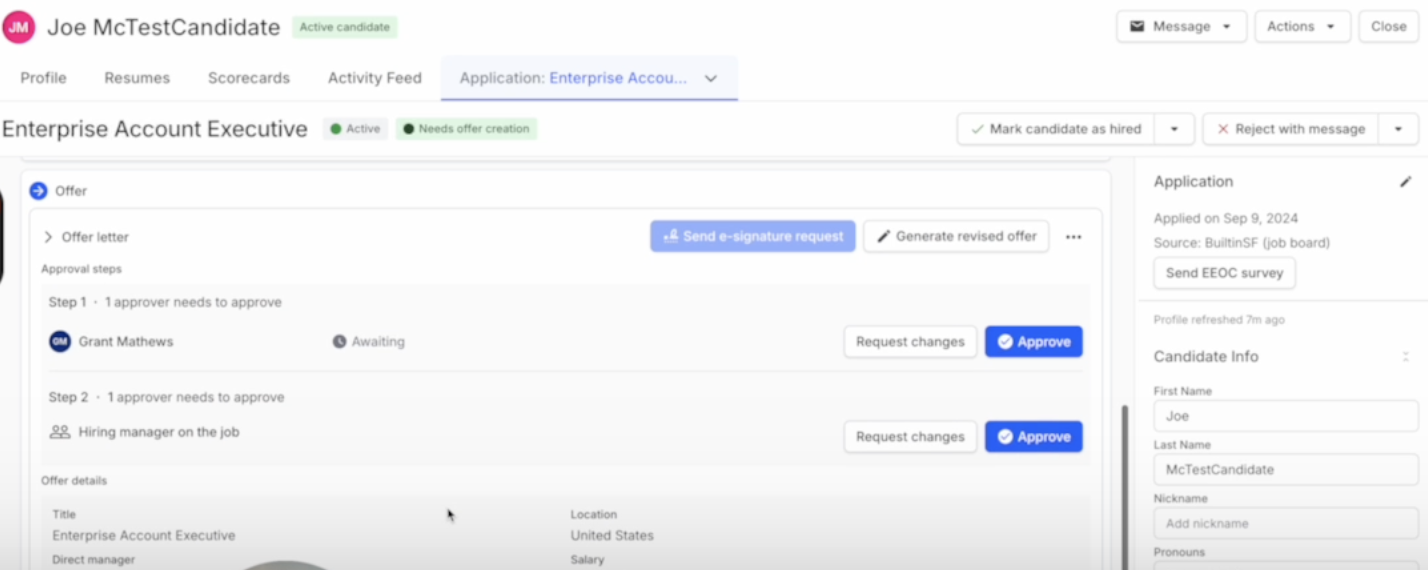Approve Step 1 for Grant Mathews
This screenshot has height=570, width=1428.
(x=1033, y=342)
